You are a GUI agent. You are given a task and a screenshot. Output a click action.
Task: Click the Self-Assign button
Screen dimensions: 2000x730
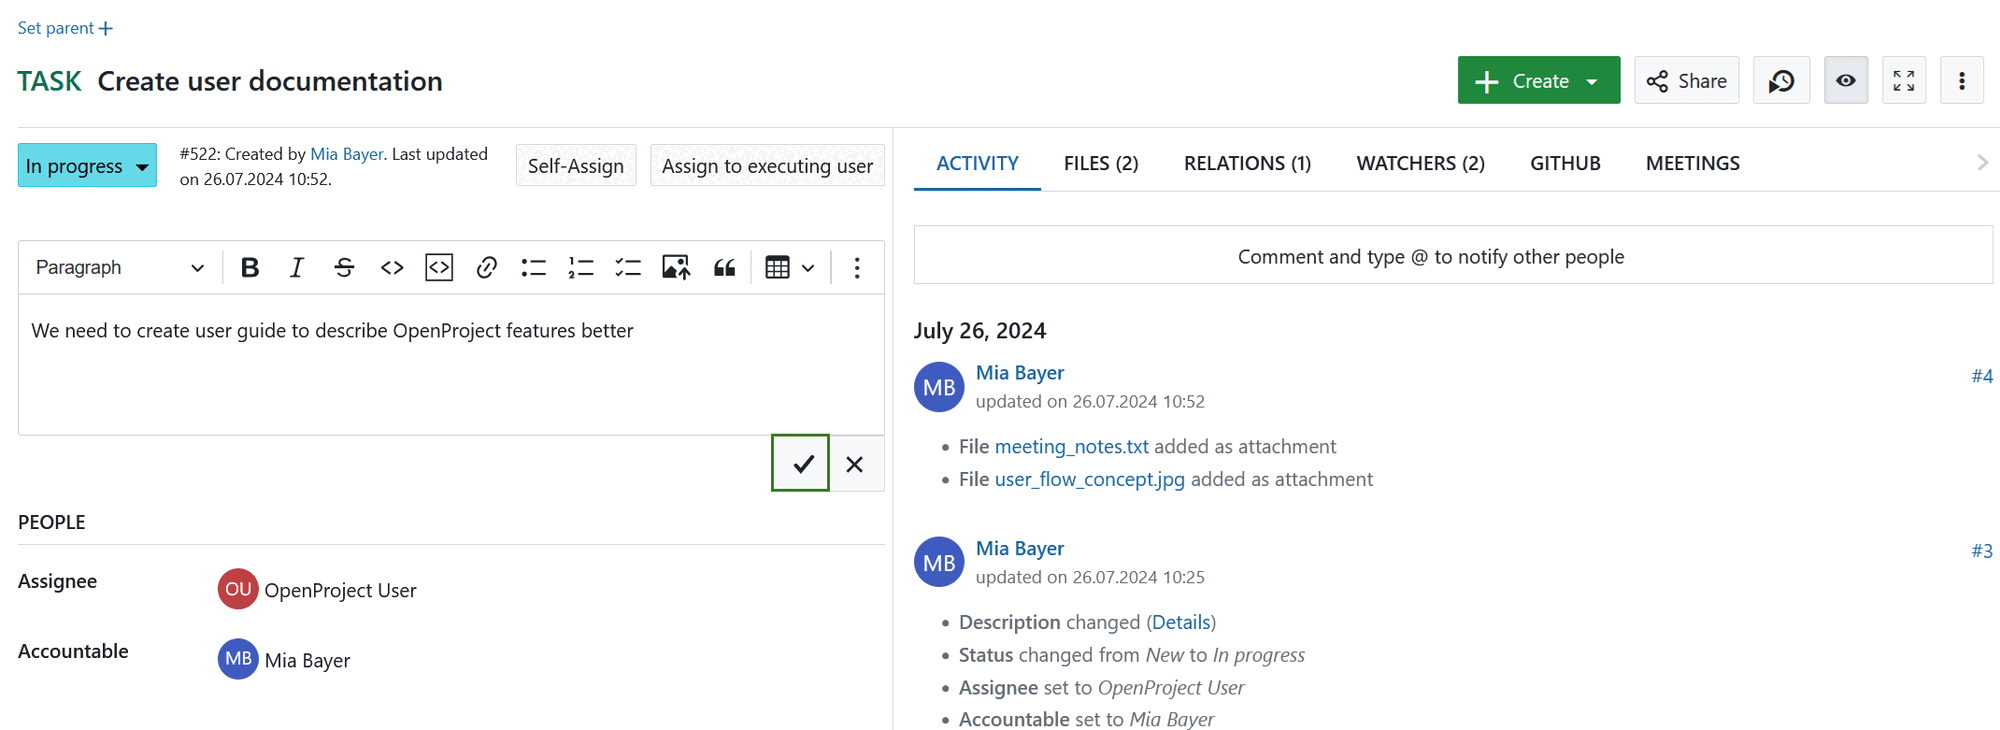575,166
